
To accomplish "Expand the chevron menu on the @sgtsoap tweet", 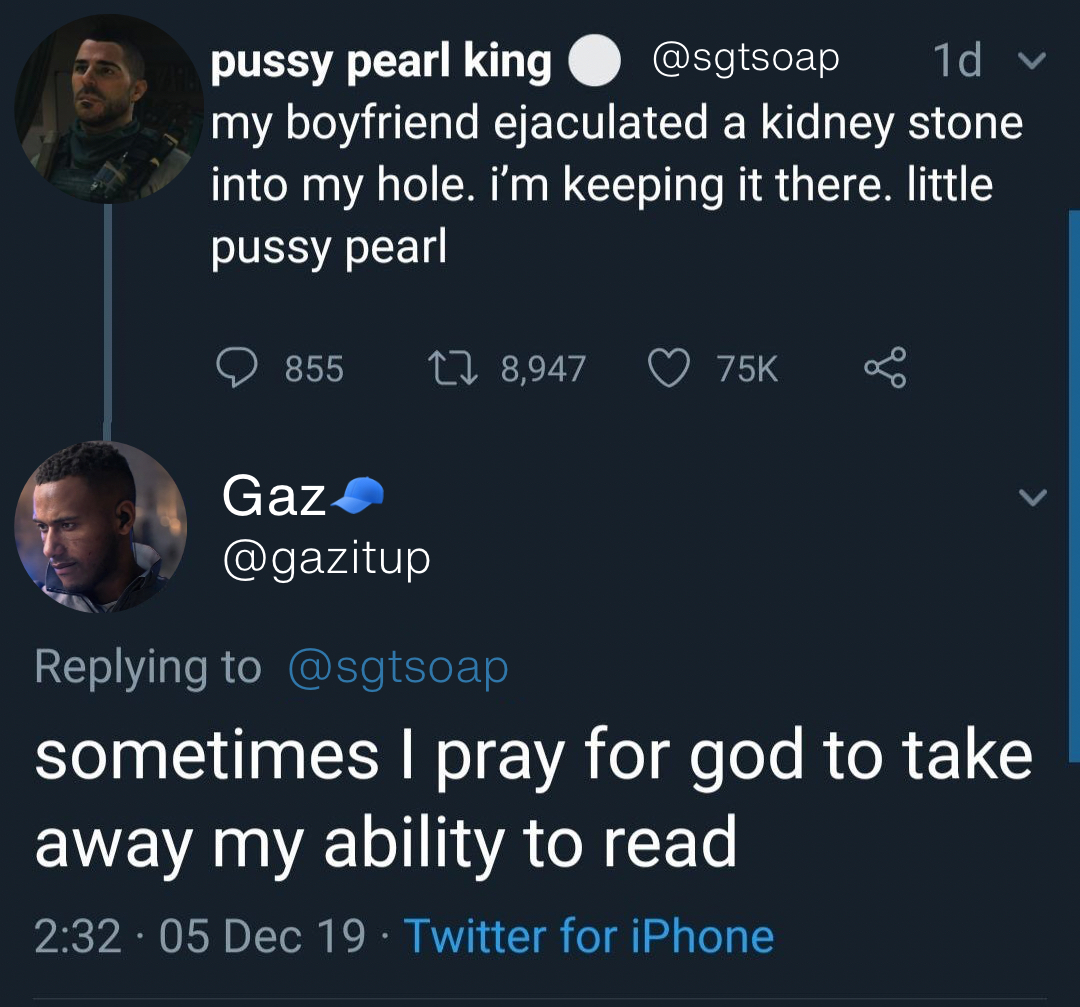I will [1028, 62].
